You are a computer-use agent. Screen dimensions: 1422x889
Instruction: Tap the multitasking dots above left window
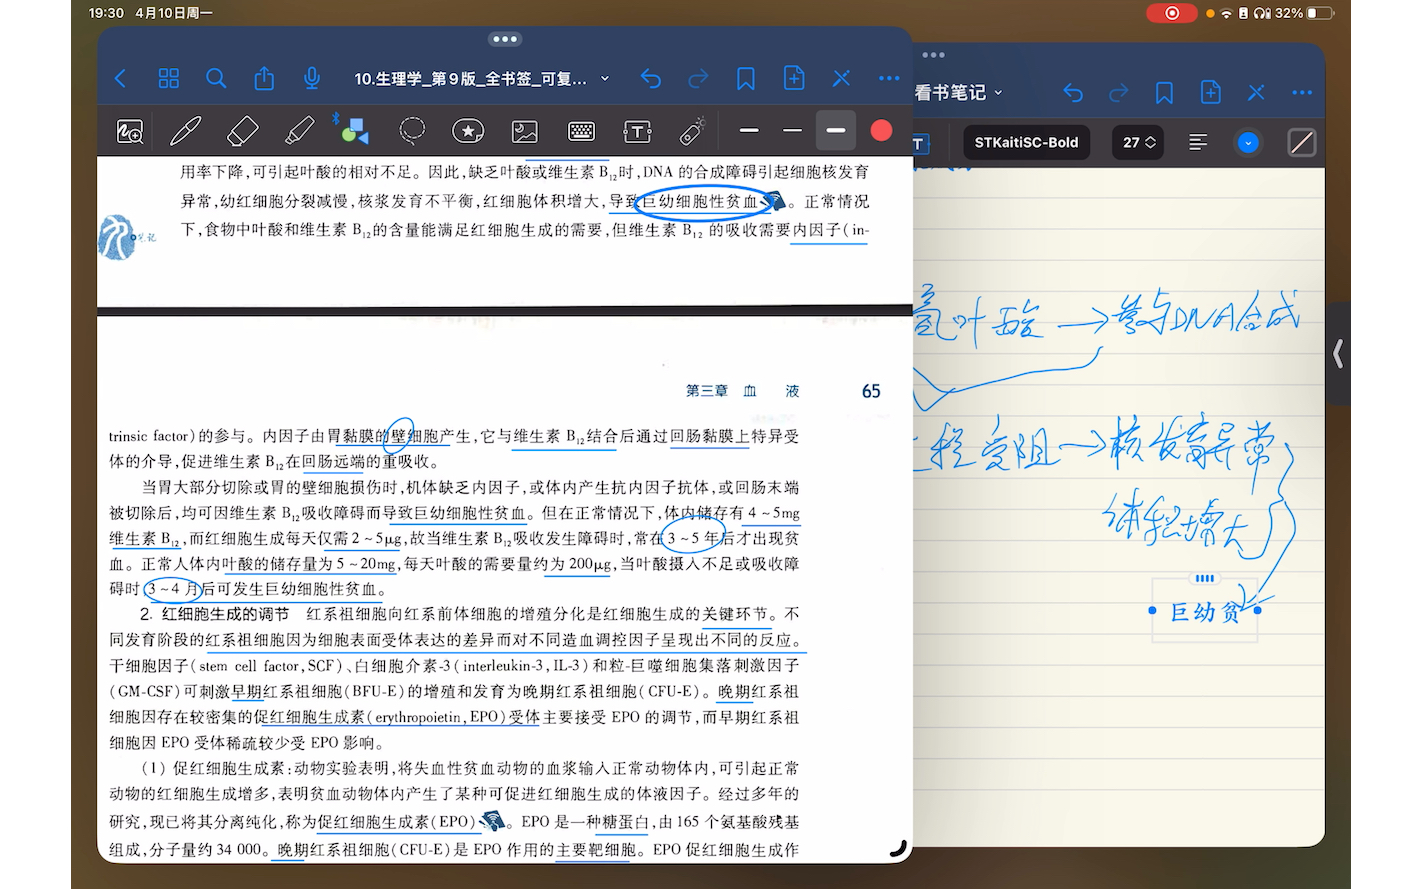tap(505, 39)
